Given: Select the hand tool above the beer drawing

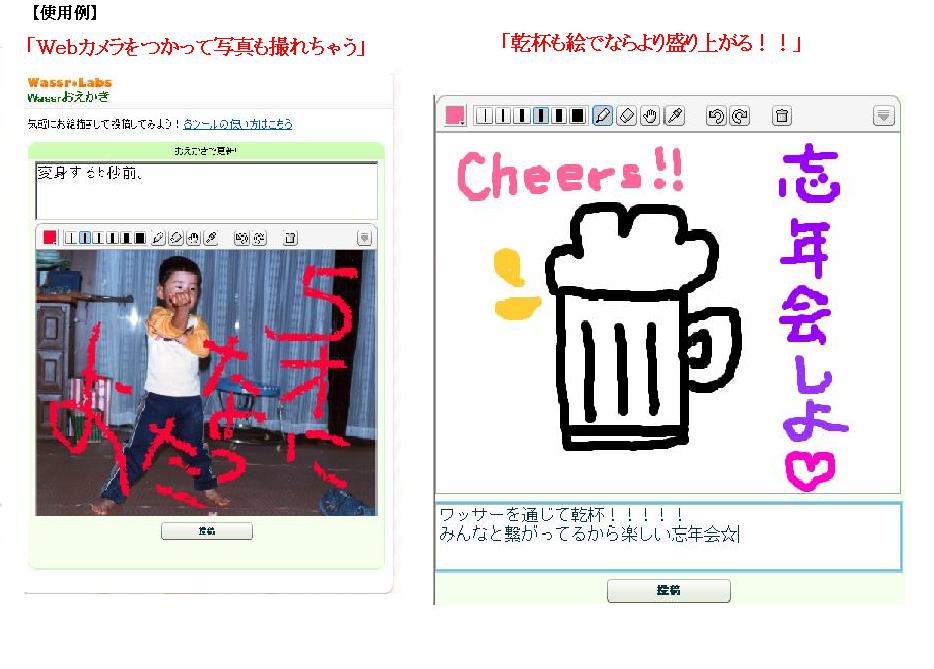Looking at the screenshot, I should pyautogui.click(x=650, y=116).
